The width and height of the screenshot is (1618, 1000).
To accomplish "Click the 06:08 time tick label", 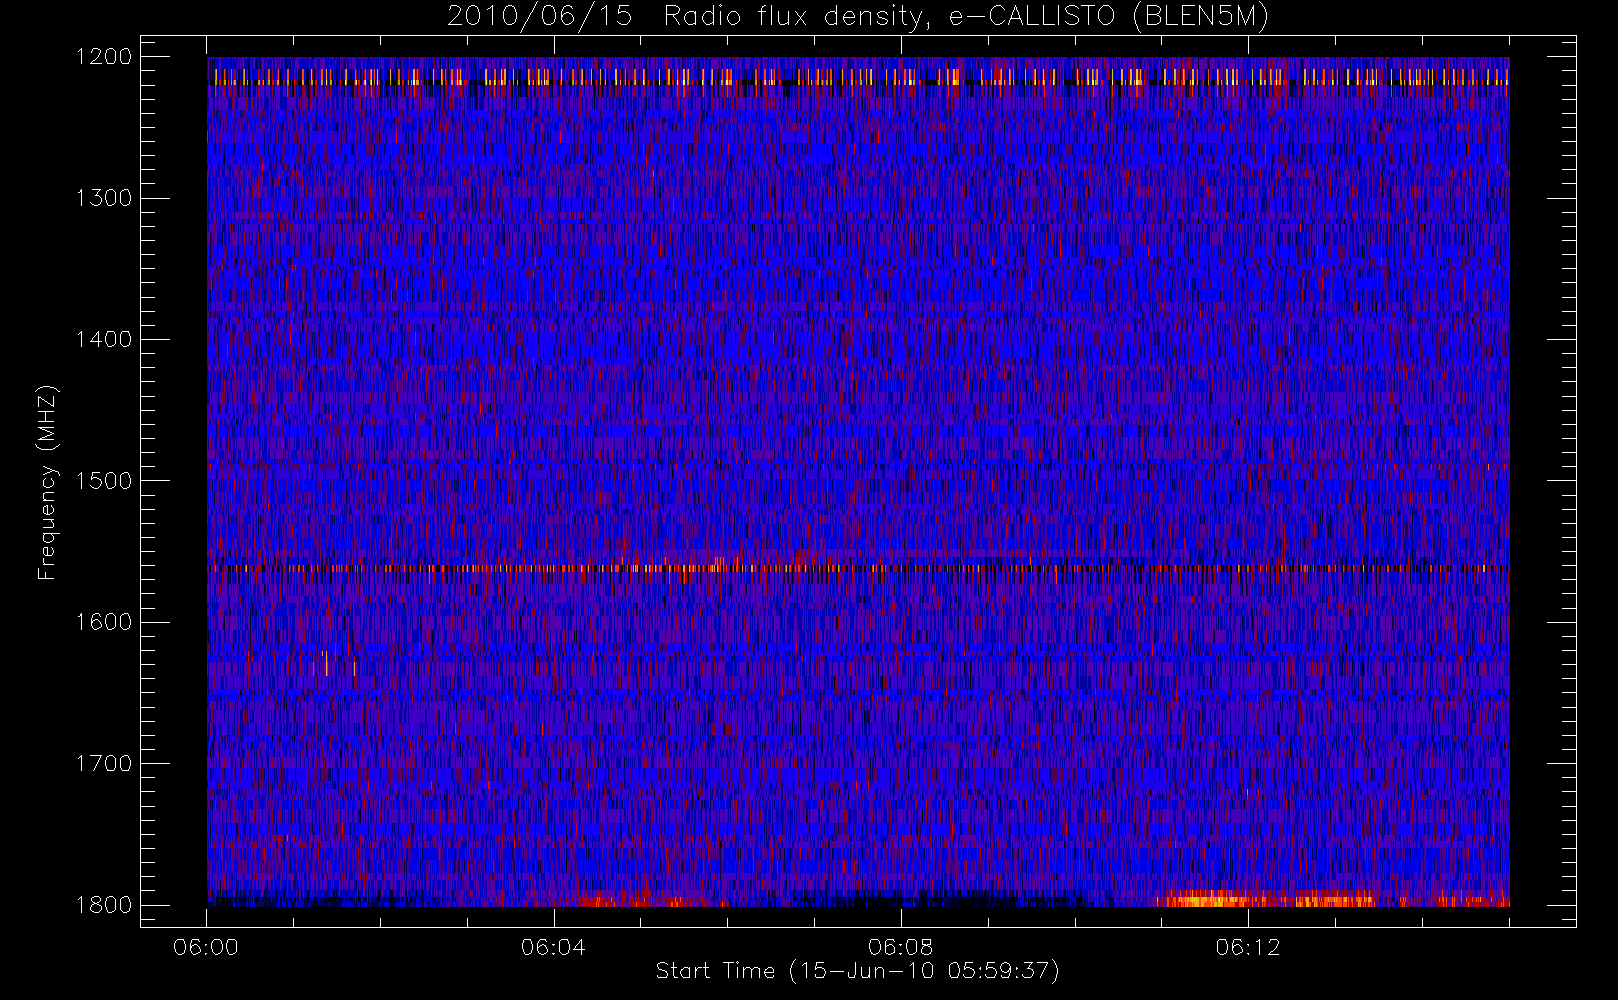I will pos(900,947).
